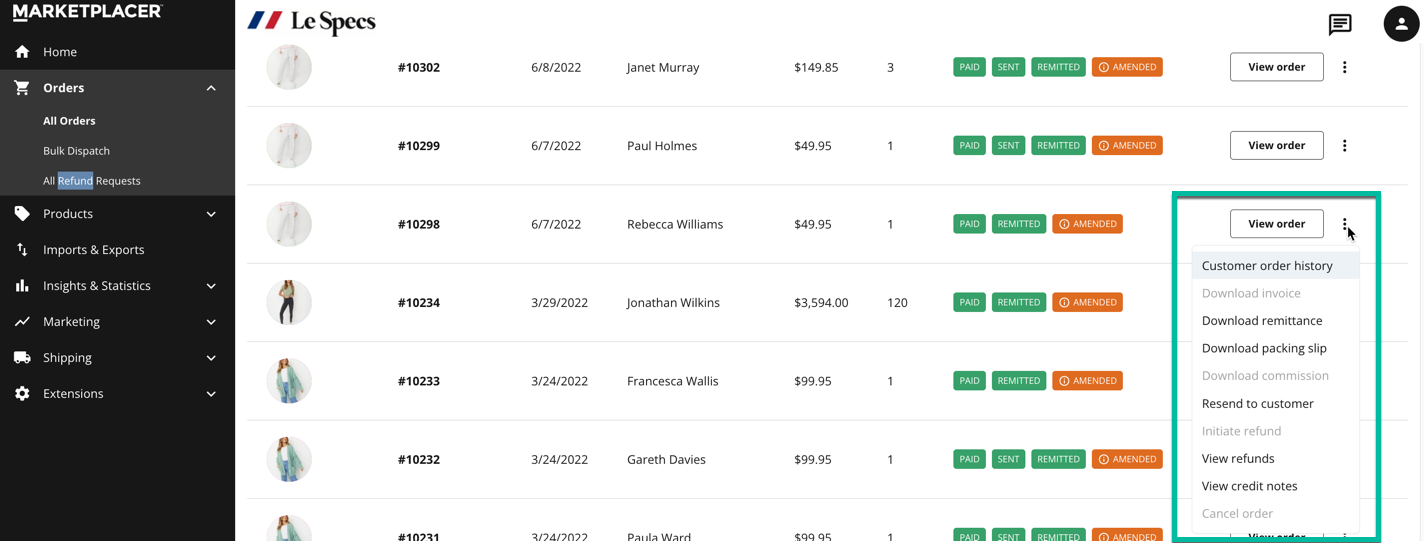Click View order for order #10299

(x=1277, y=146)
